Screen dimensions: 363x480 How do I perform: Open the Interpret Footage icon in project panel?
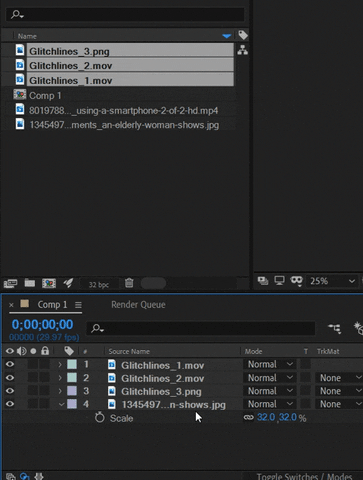tap(10, 283)
